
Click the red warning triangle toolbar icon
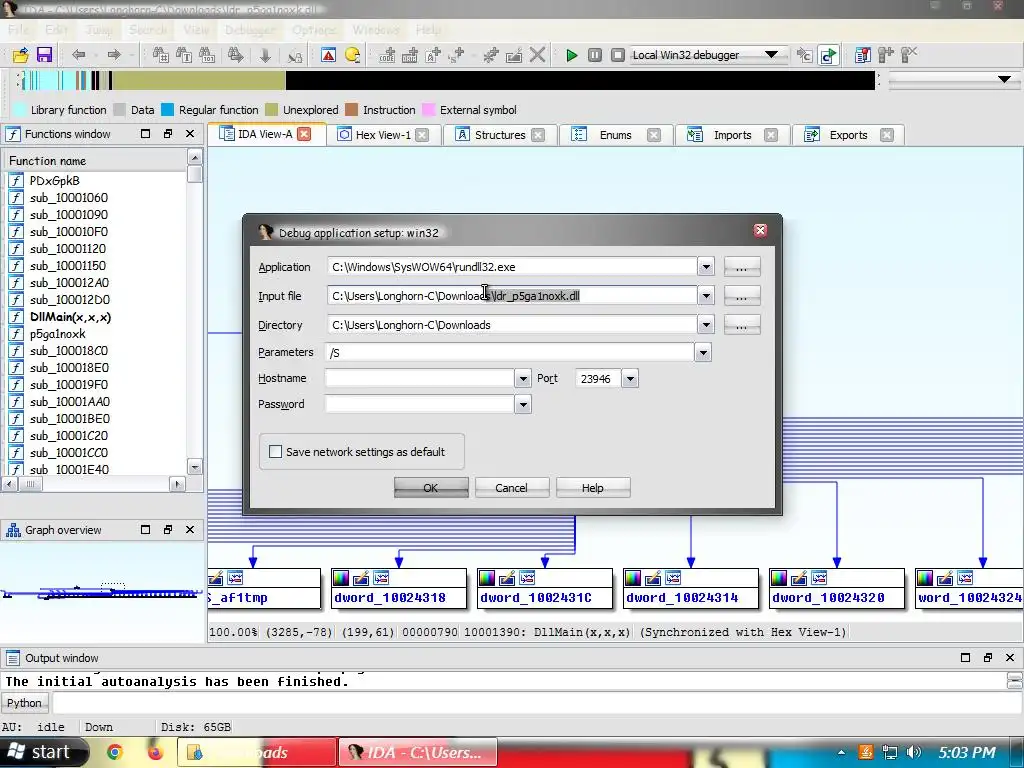click(328, 55)
